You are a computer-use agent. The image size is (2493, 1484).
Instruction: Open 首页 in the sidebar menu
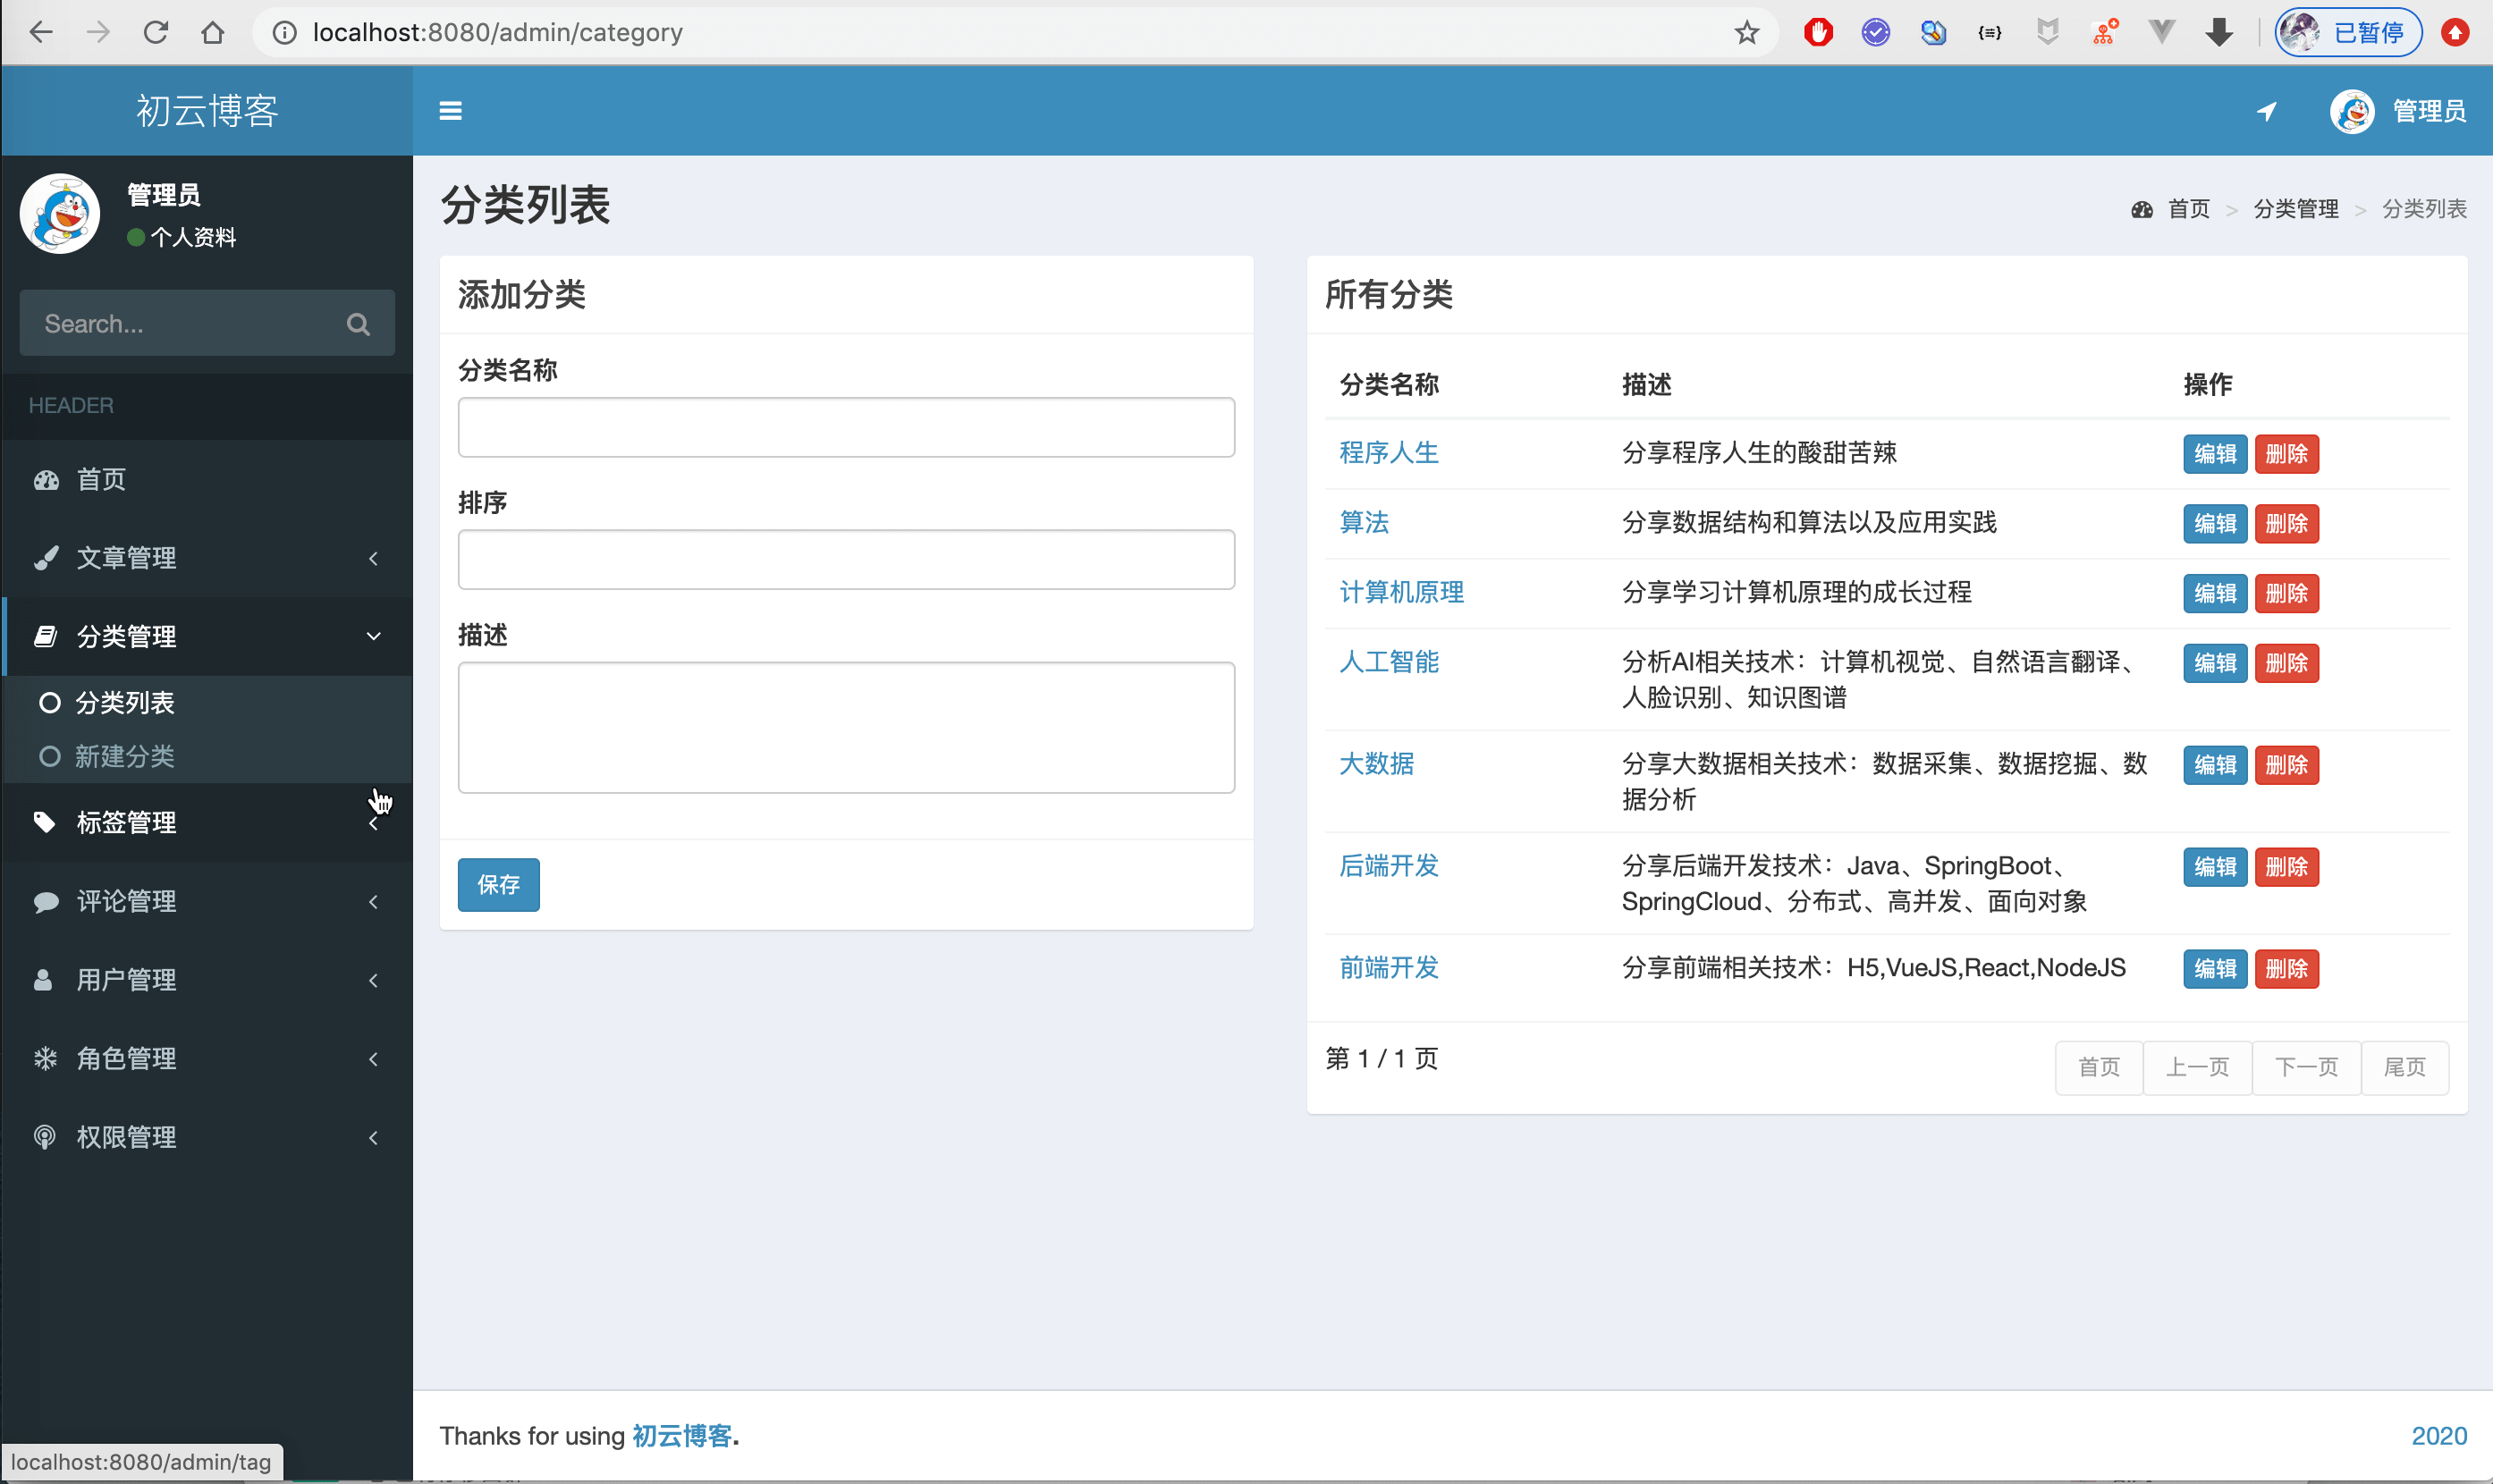click(102, 480)
